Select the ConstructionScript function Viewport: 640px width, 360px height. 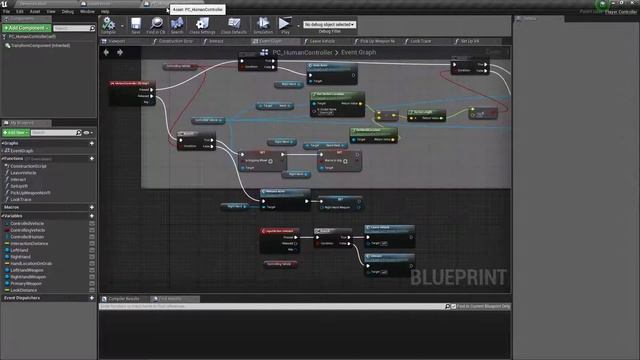pos(28,166)
